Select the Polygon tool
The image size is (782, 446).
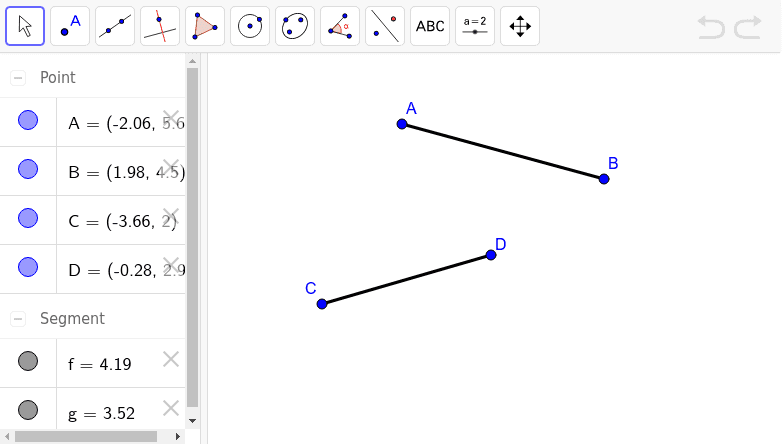click(x=205, y=26)
